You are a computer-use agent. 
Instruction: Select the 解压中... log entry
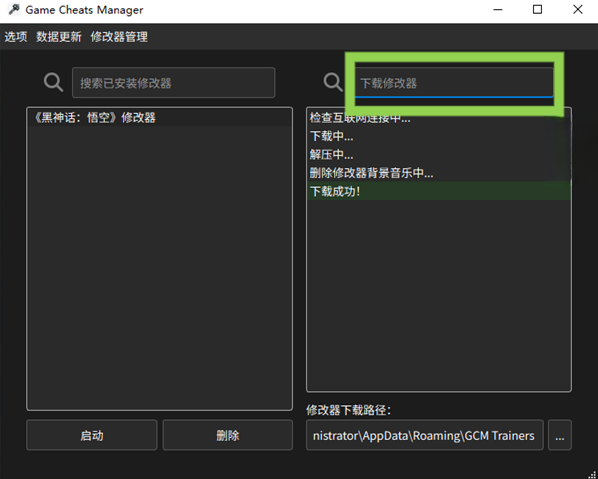coord(439,154)
